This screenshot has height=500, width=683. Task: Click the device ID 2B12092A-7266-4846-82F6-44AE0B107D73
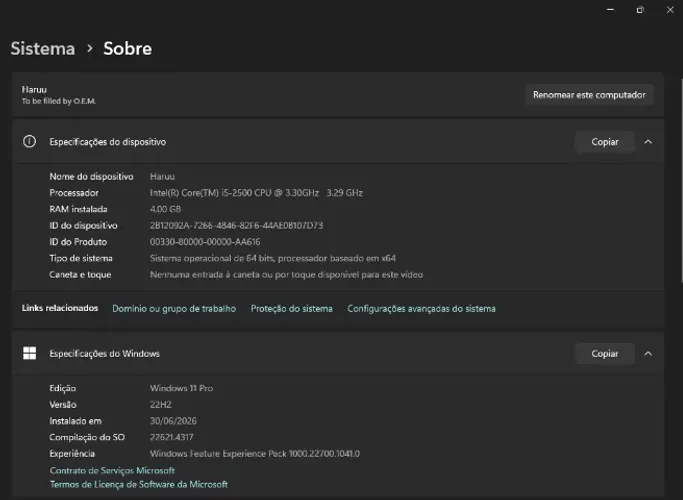[x=237, y=225]
